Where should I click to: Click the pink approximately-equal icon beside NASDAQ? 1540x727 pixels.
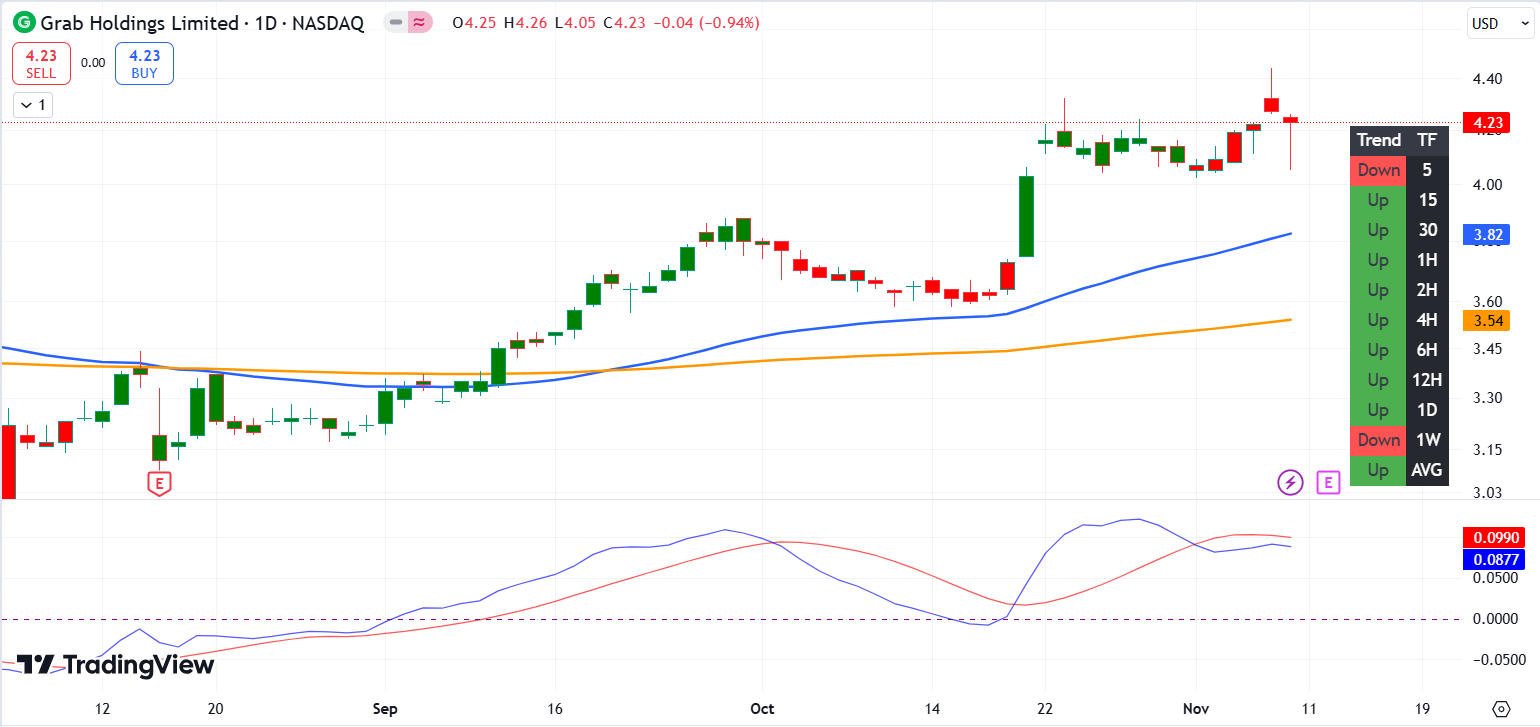point(421,22)
